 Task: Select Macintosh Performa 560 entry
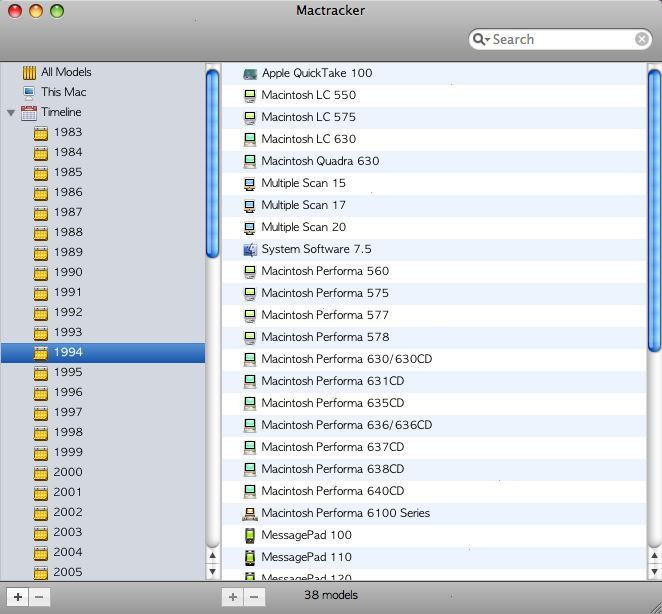(434, 271)
